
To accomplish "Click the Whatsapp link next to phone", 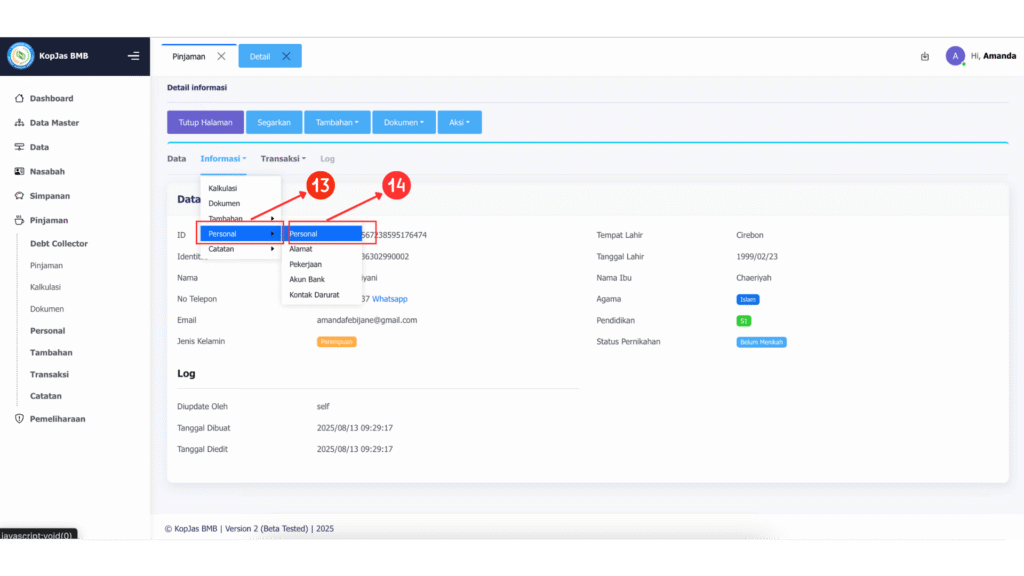I will tap(389, 299).
